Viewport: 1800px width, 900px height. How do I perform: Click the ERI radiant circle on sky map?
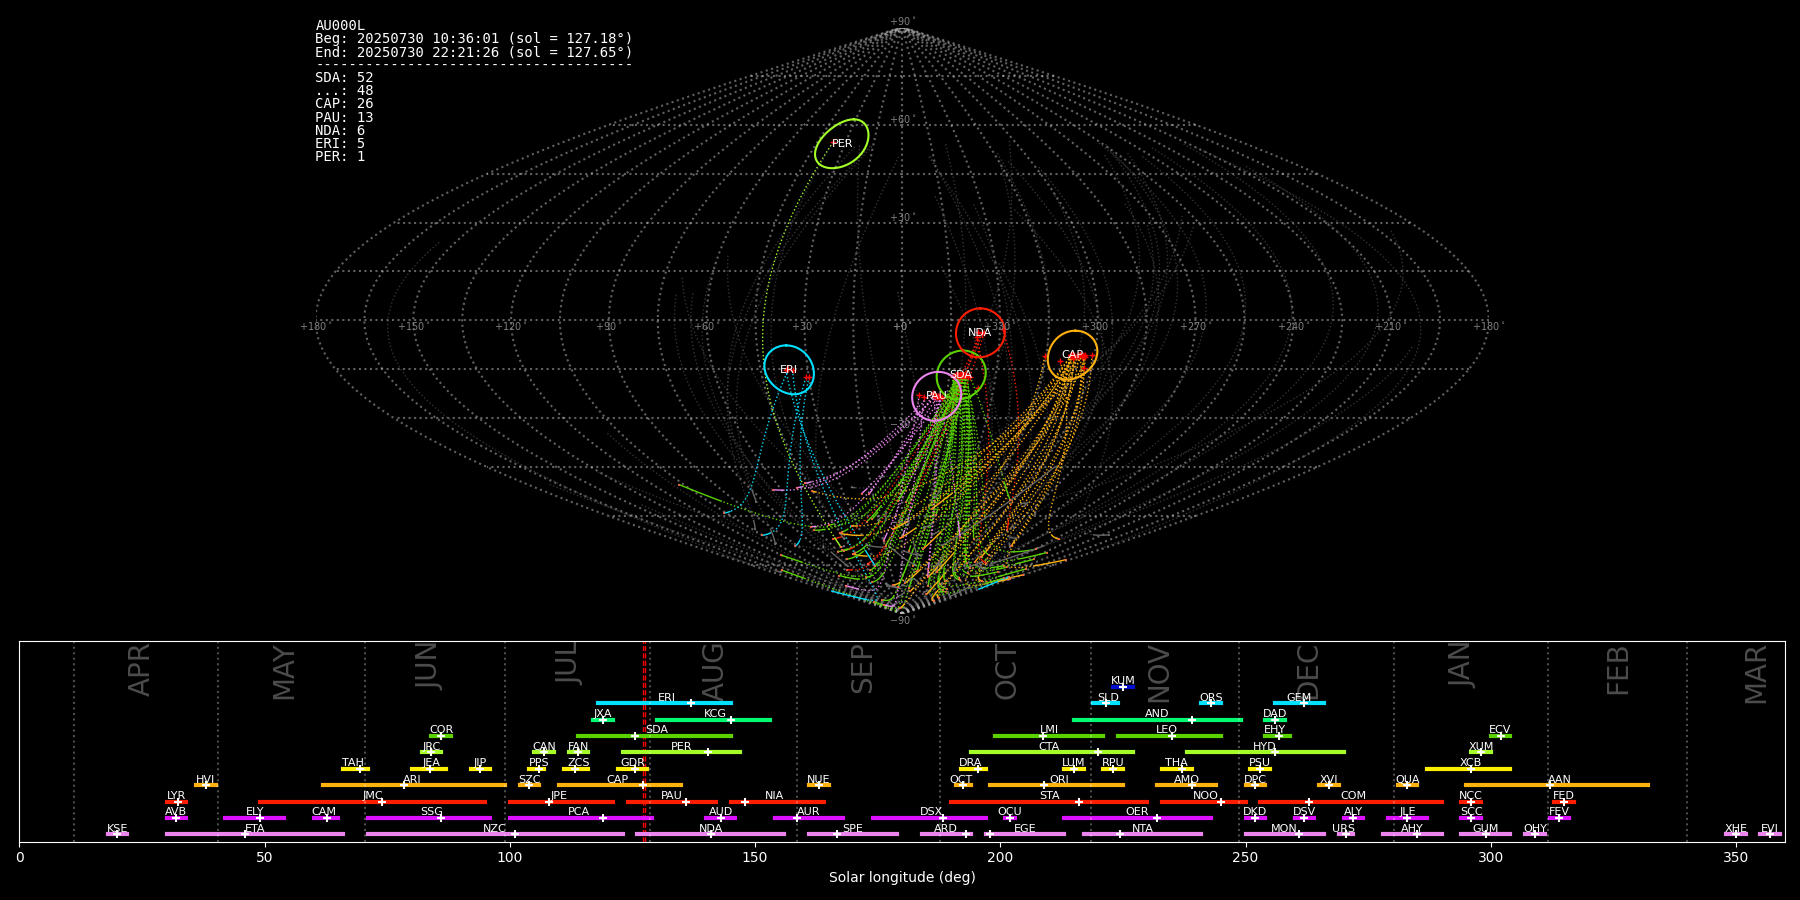click(x=789, y=370)
